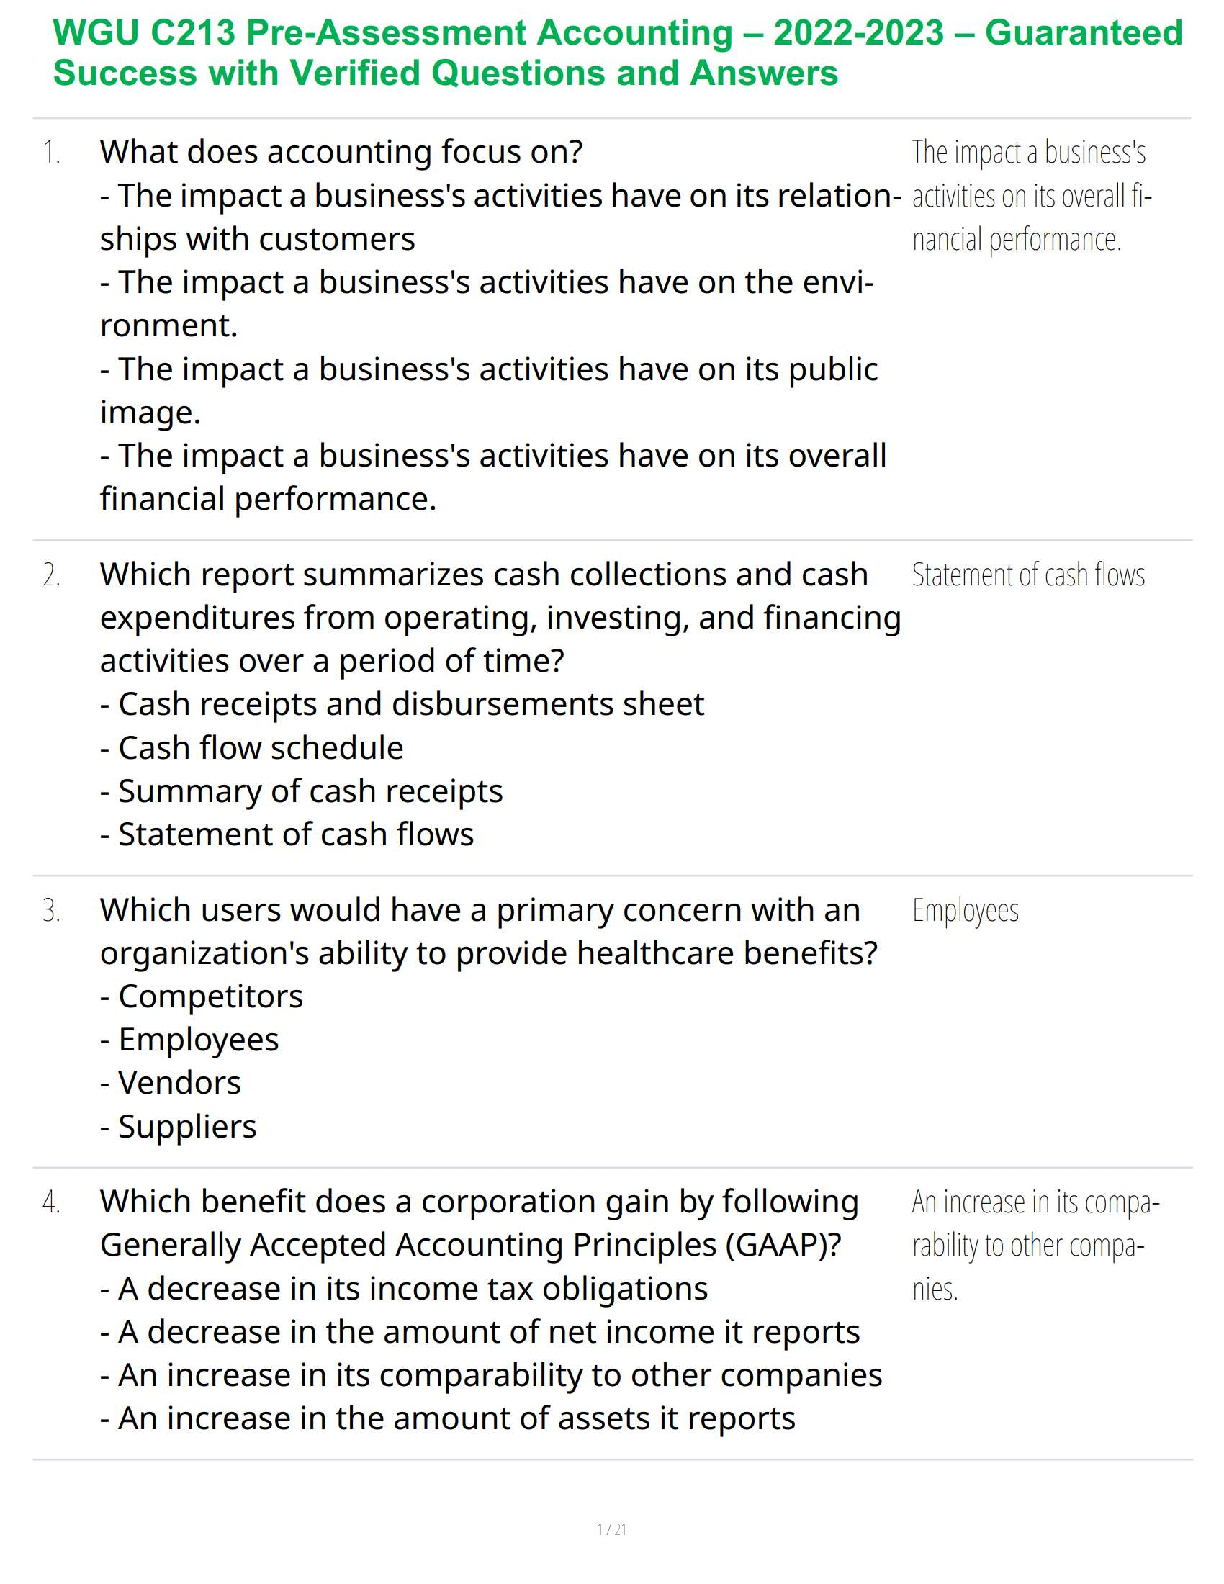The height and width of the screenshot is (1584, 1224).
Task: Click question 1 'What does accounting focus on?'
Action: click(x=341, y=152)
